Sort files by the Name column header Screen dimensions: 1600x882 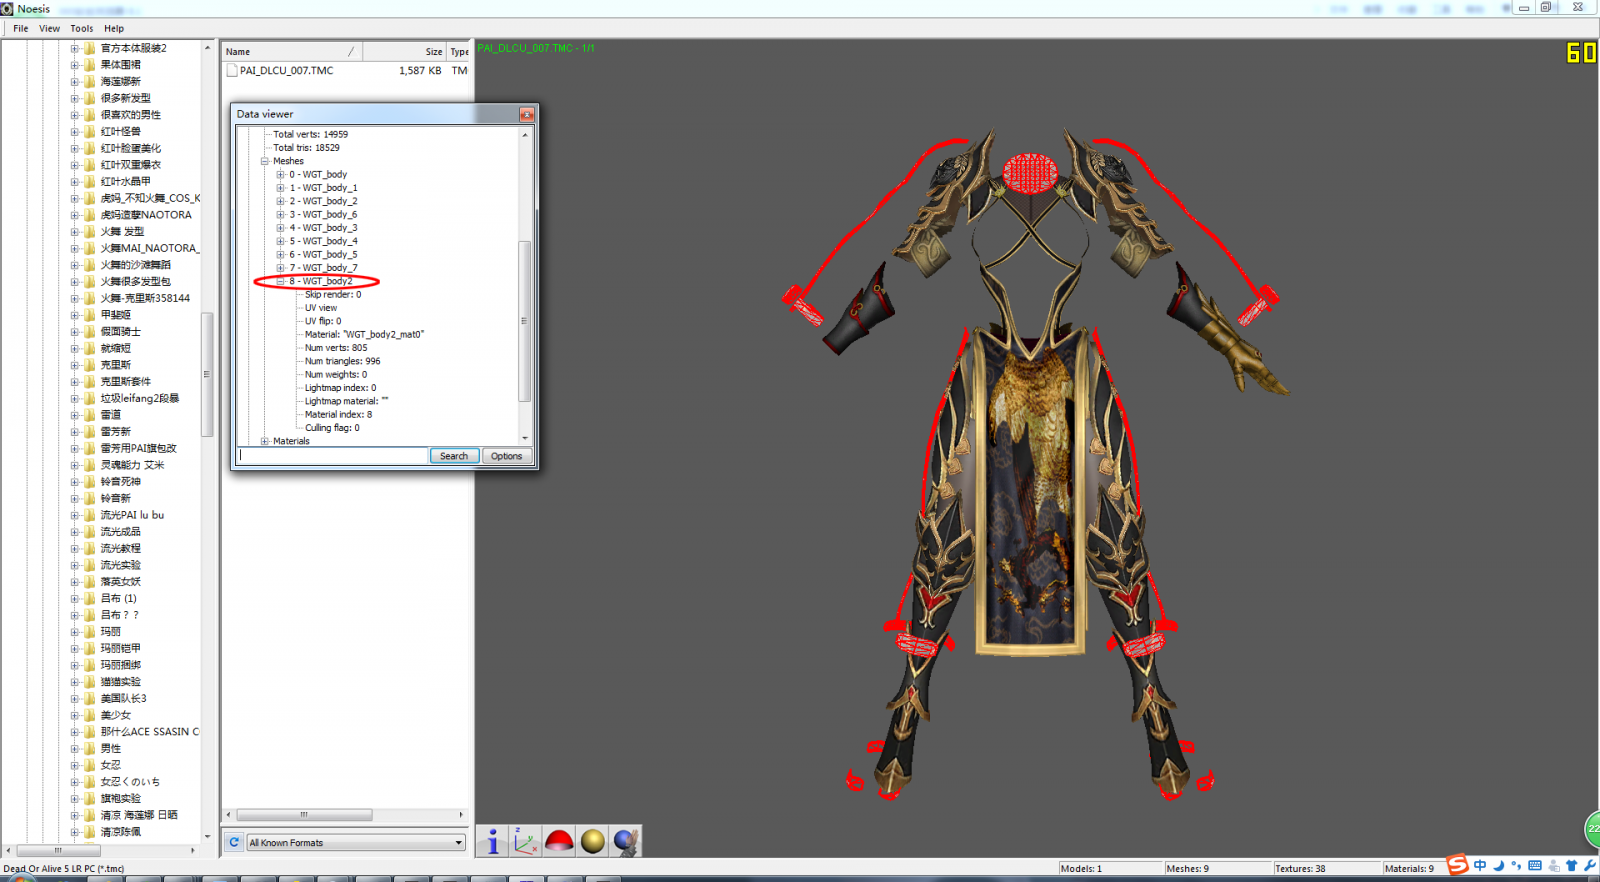pos(292,52)
